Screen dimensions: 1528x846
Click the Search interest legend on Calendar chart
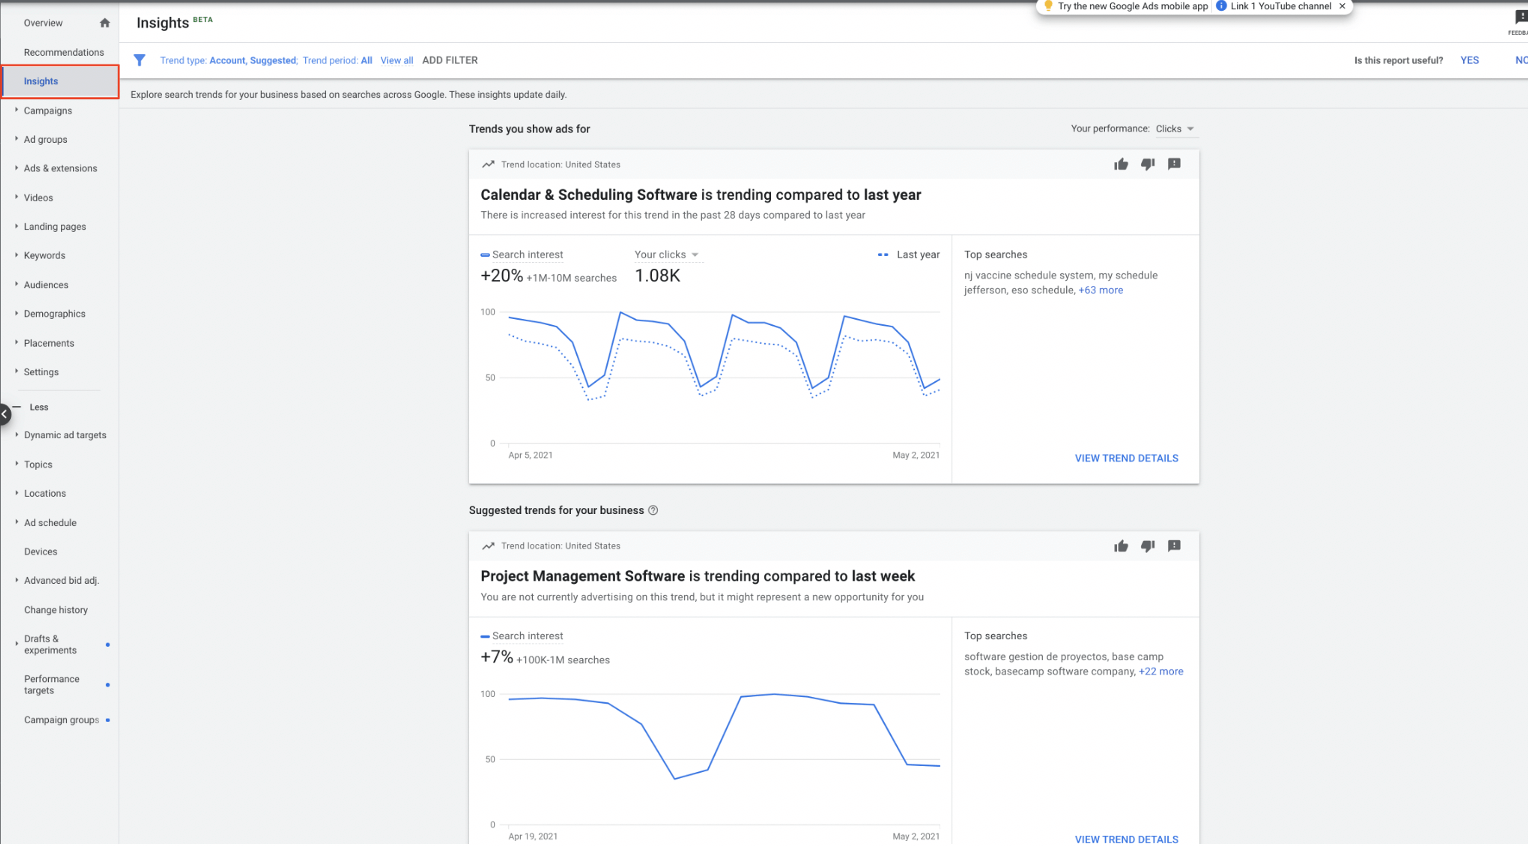(522, 254)
